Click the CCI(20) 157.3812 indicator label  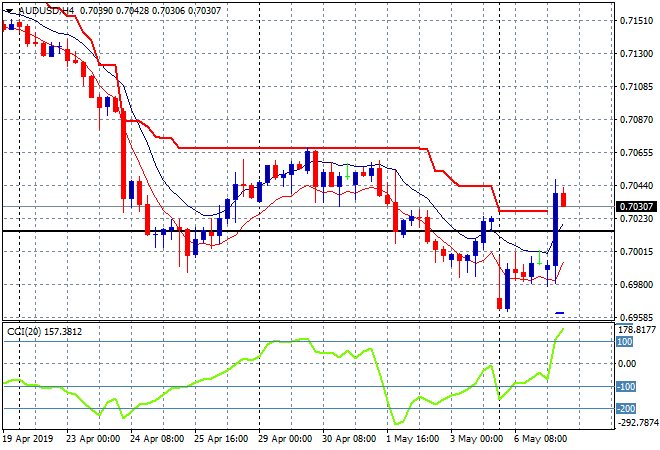point(45,332)
